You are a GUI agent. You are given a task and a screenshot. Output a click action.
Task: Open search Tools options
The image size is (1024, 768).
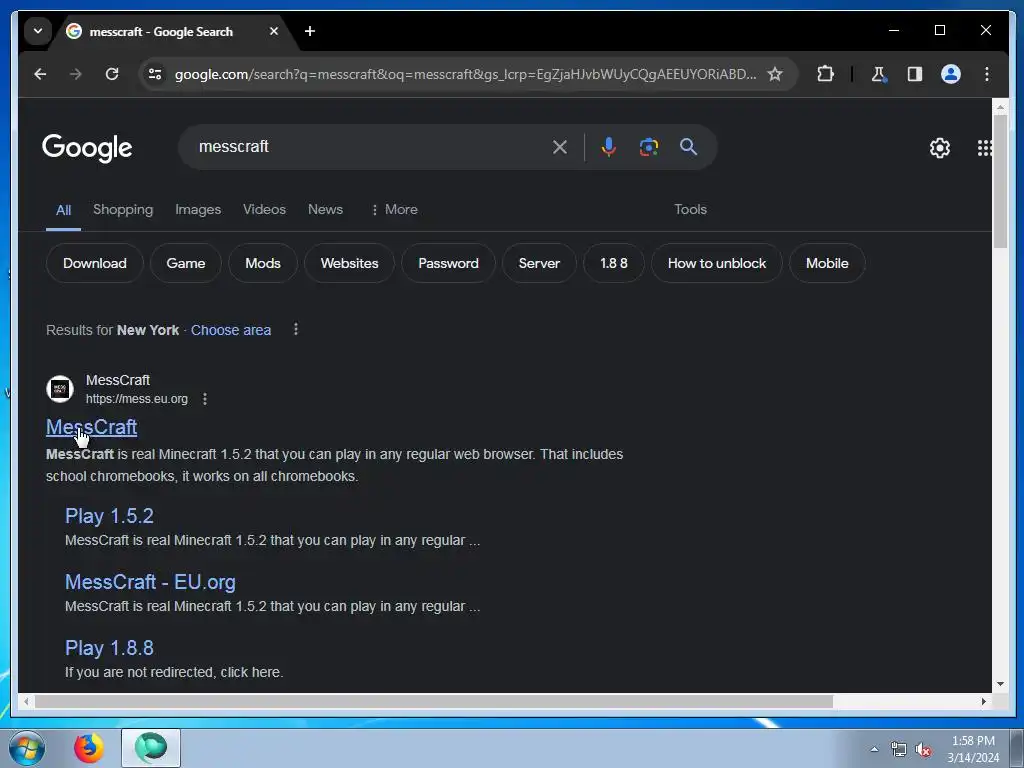coord(690,210)
